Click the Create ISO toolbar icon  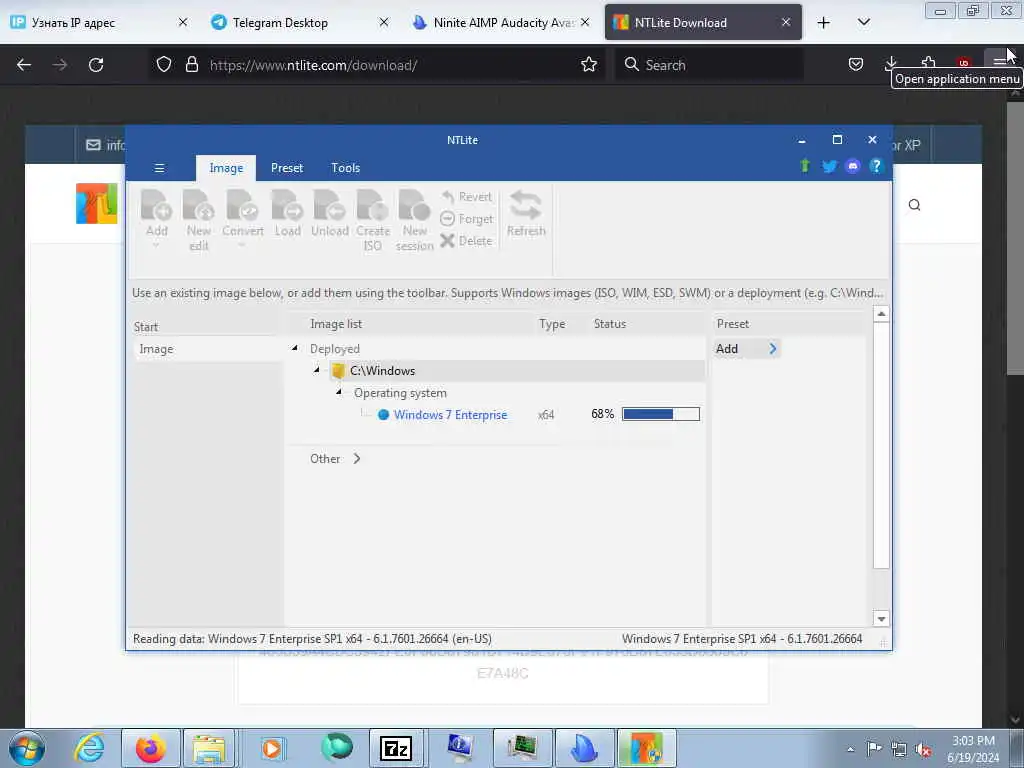[x=372, y=220]
